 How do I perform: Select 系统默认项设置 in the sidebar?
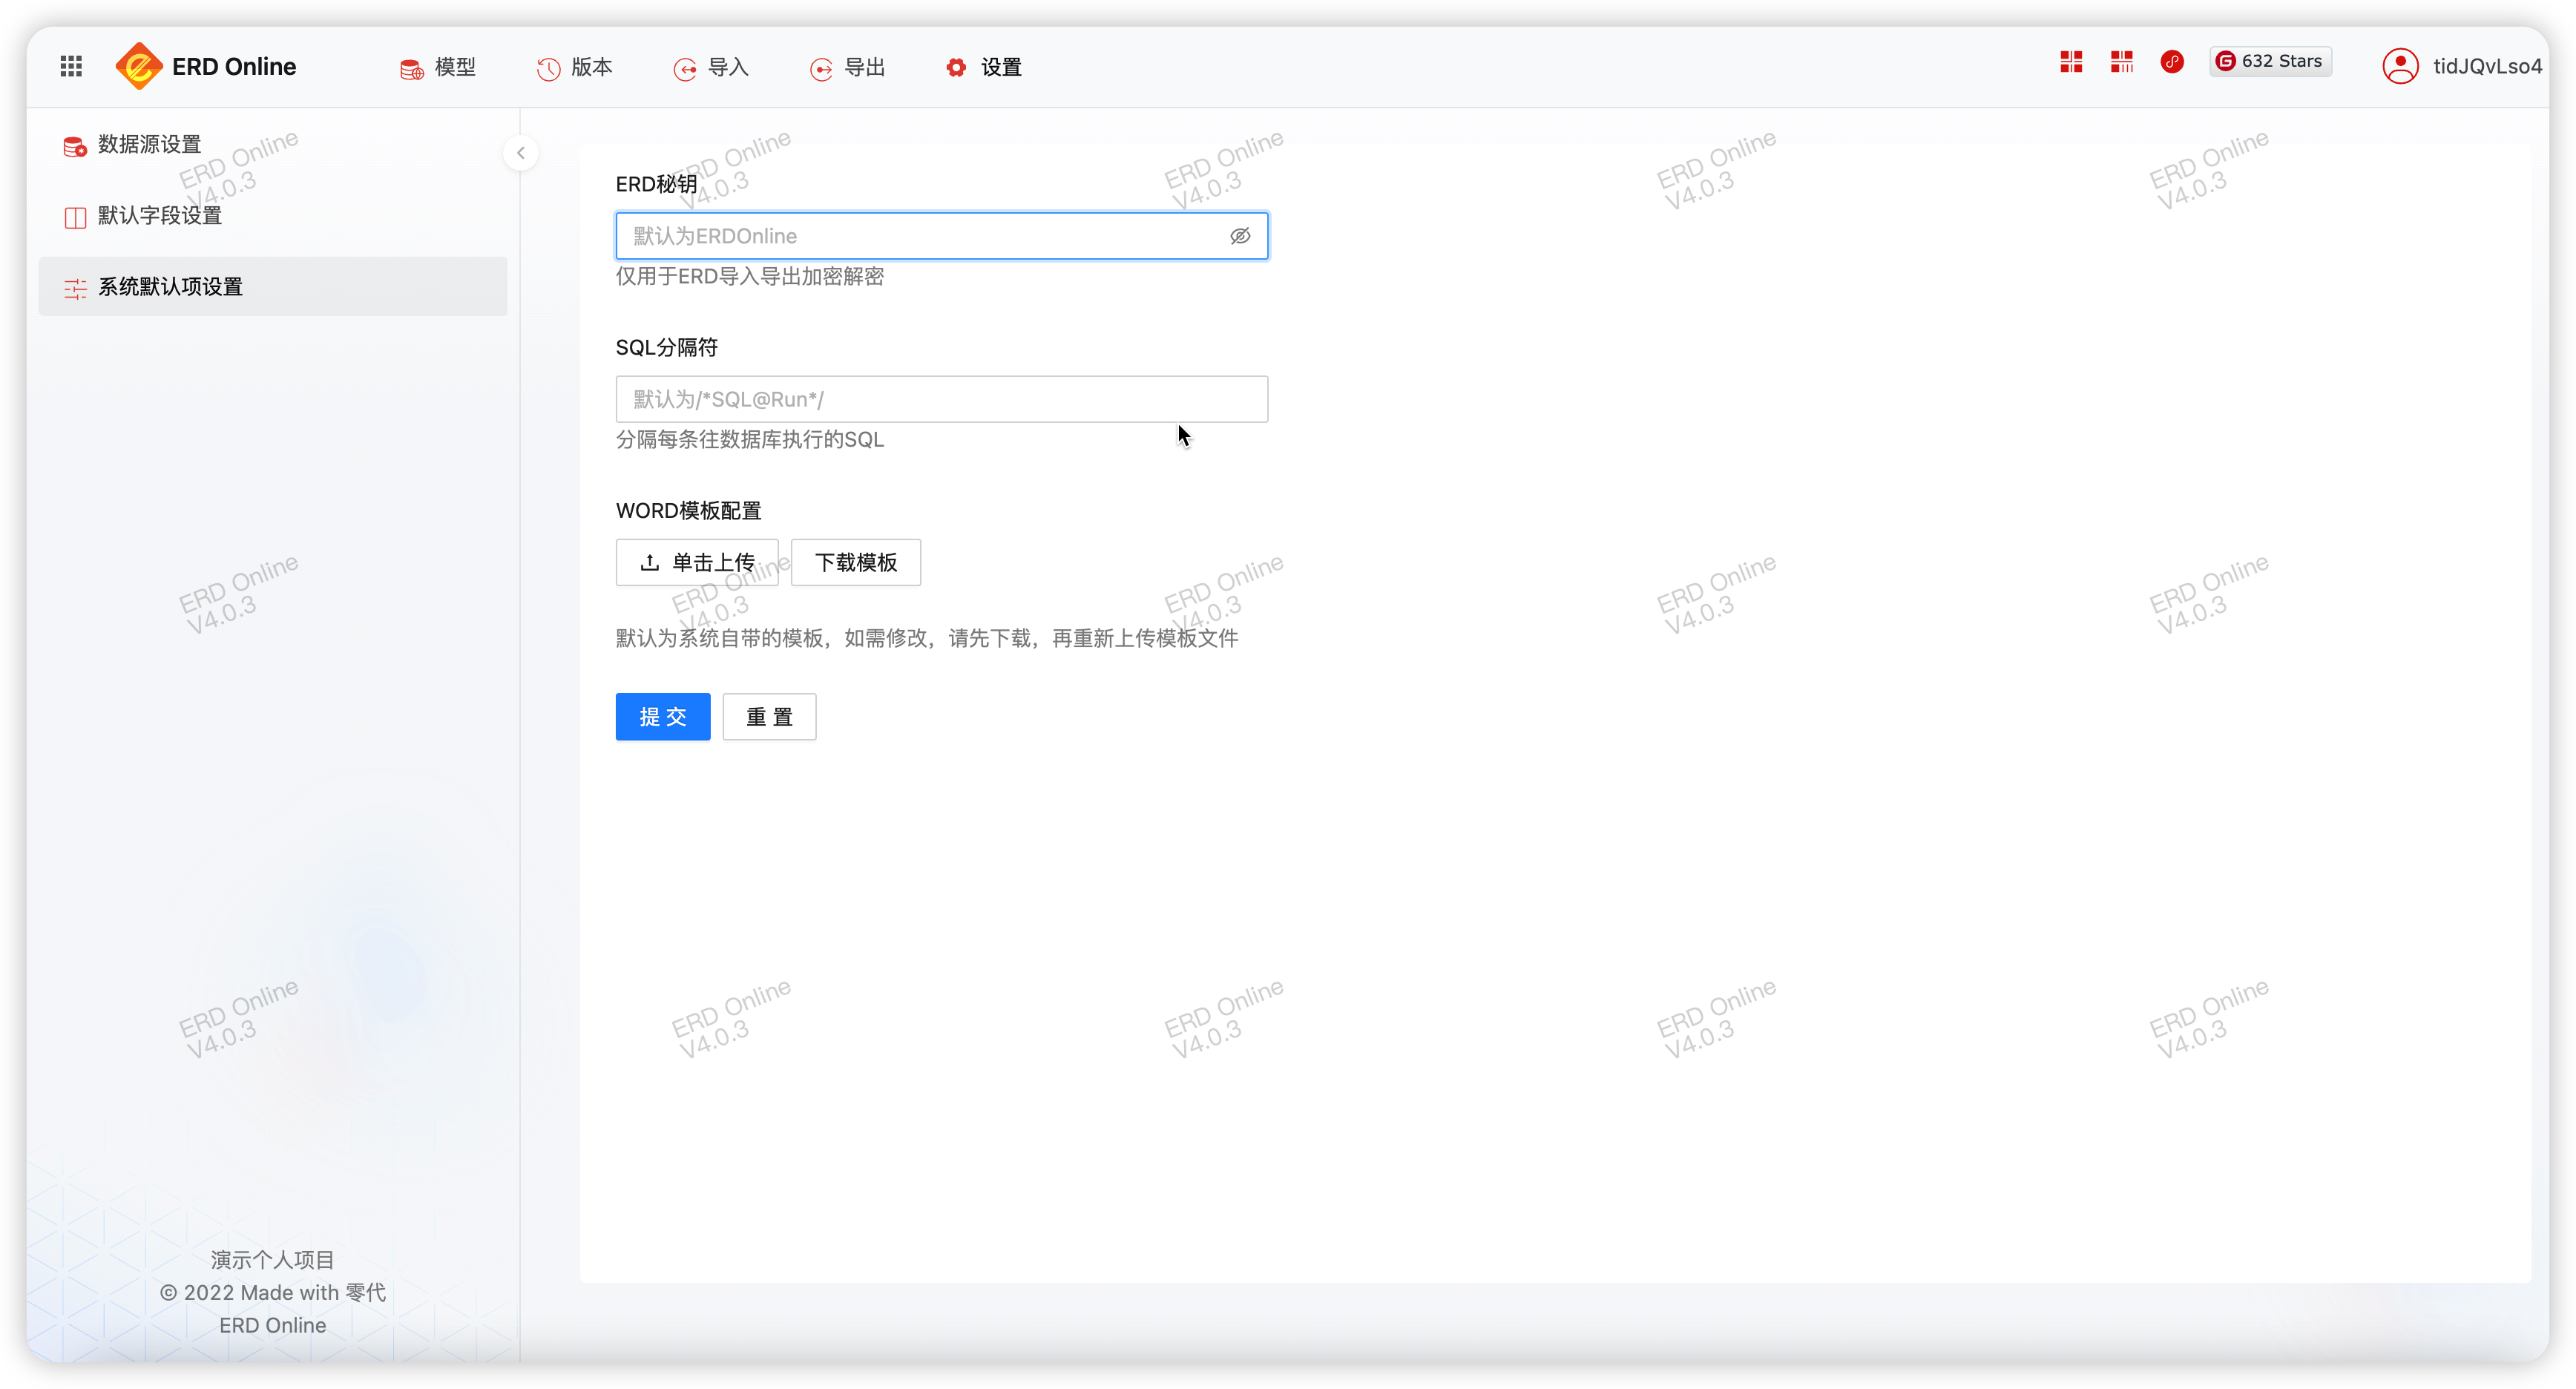click(x=272, y=286)
